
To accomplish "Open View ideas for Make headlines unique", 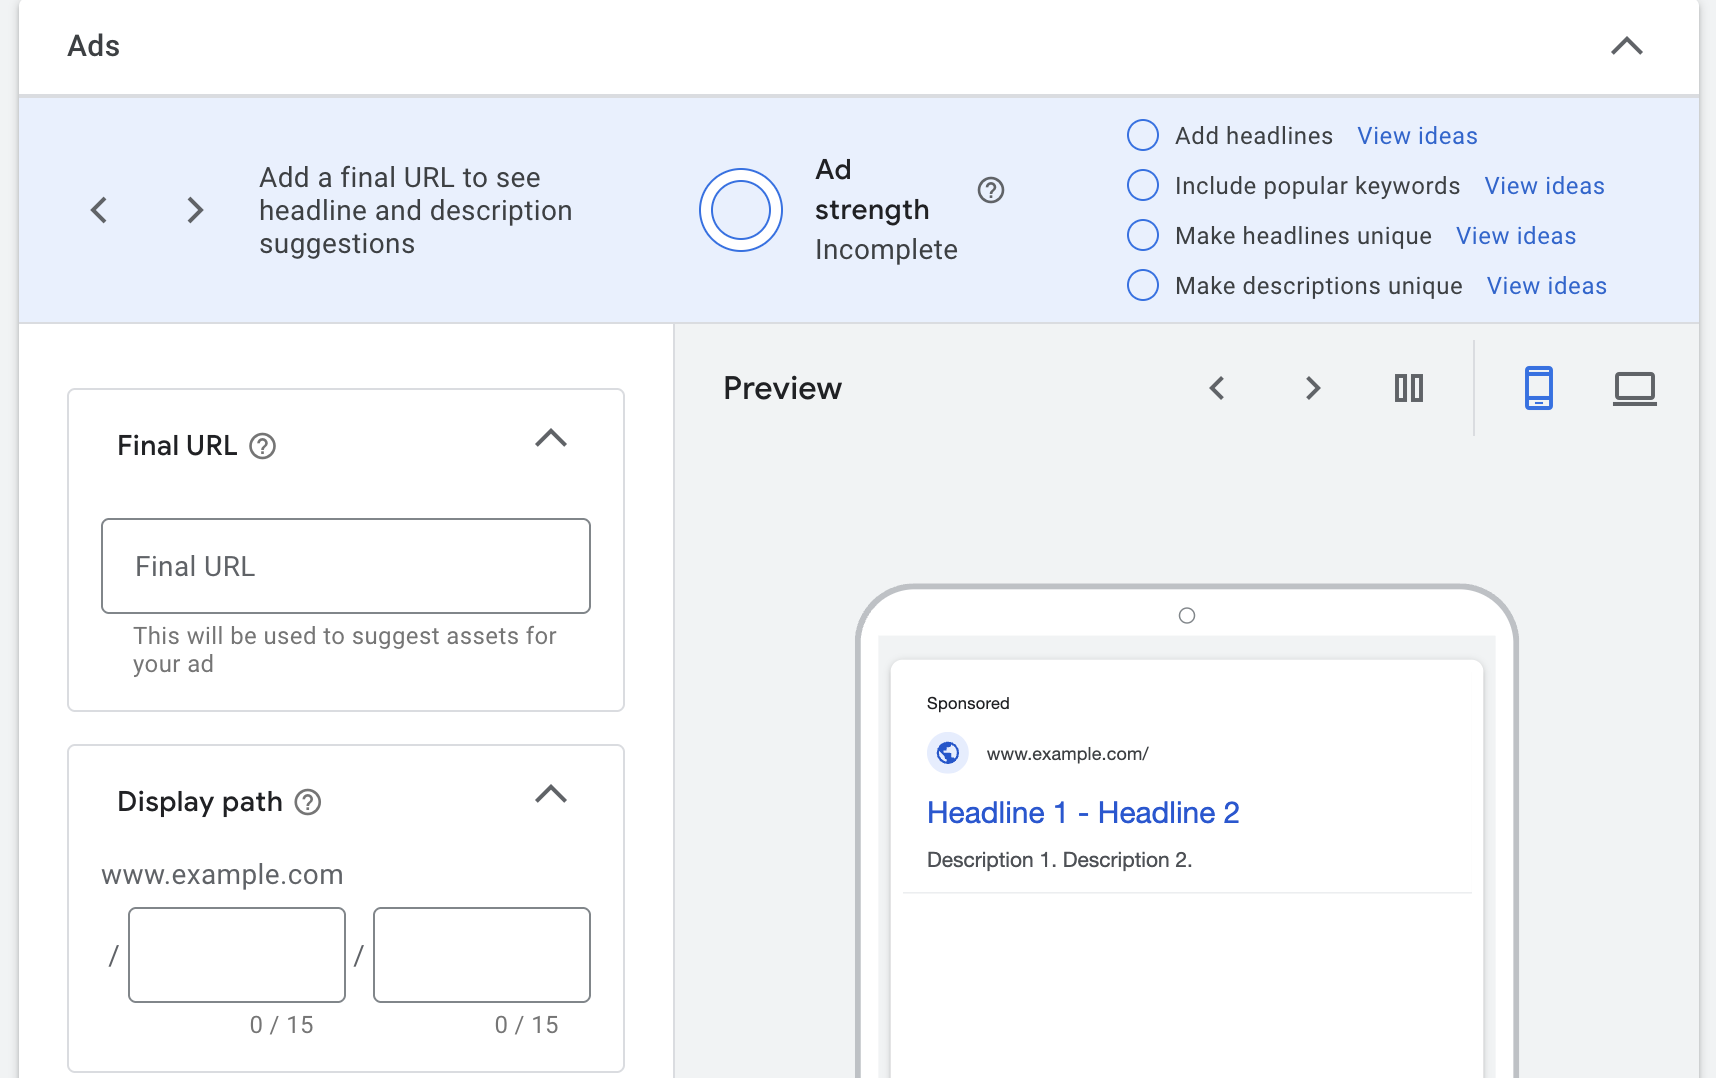I will pos(1516,236).
